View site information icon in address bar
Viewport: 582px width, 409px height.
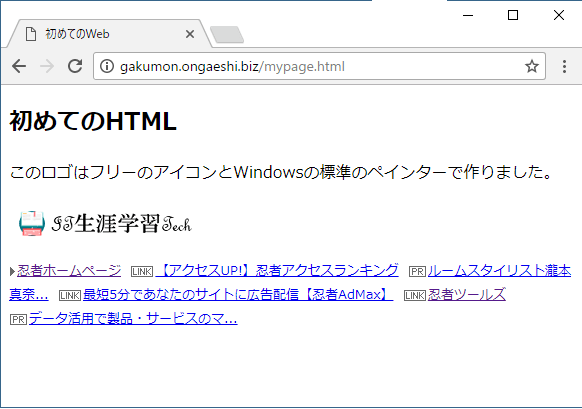coord(107,66)
